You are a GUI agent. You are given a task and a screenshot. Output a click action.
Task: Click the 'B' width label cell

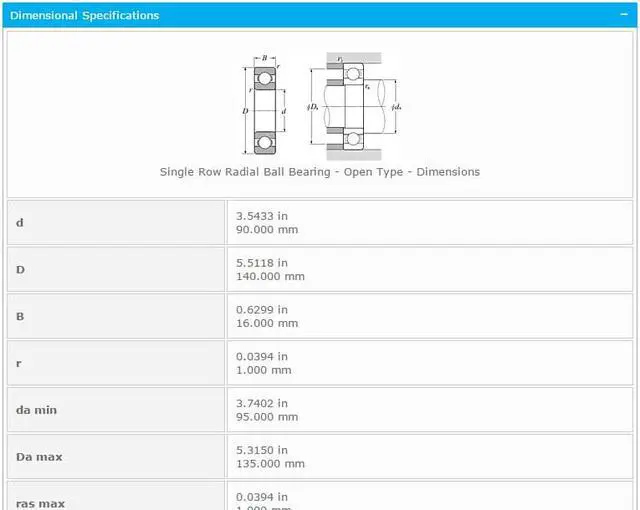coord(116,316)
